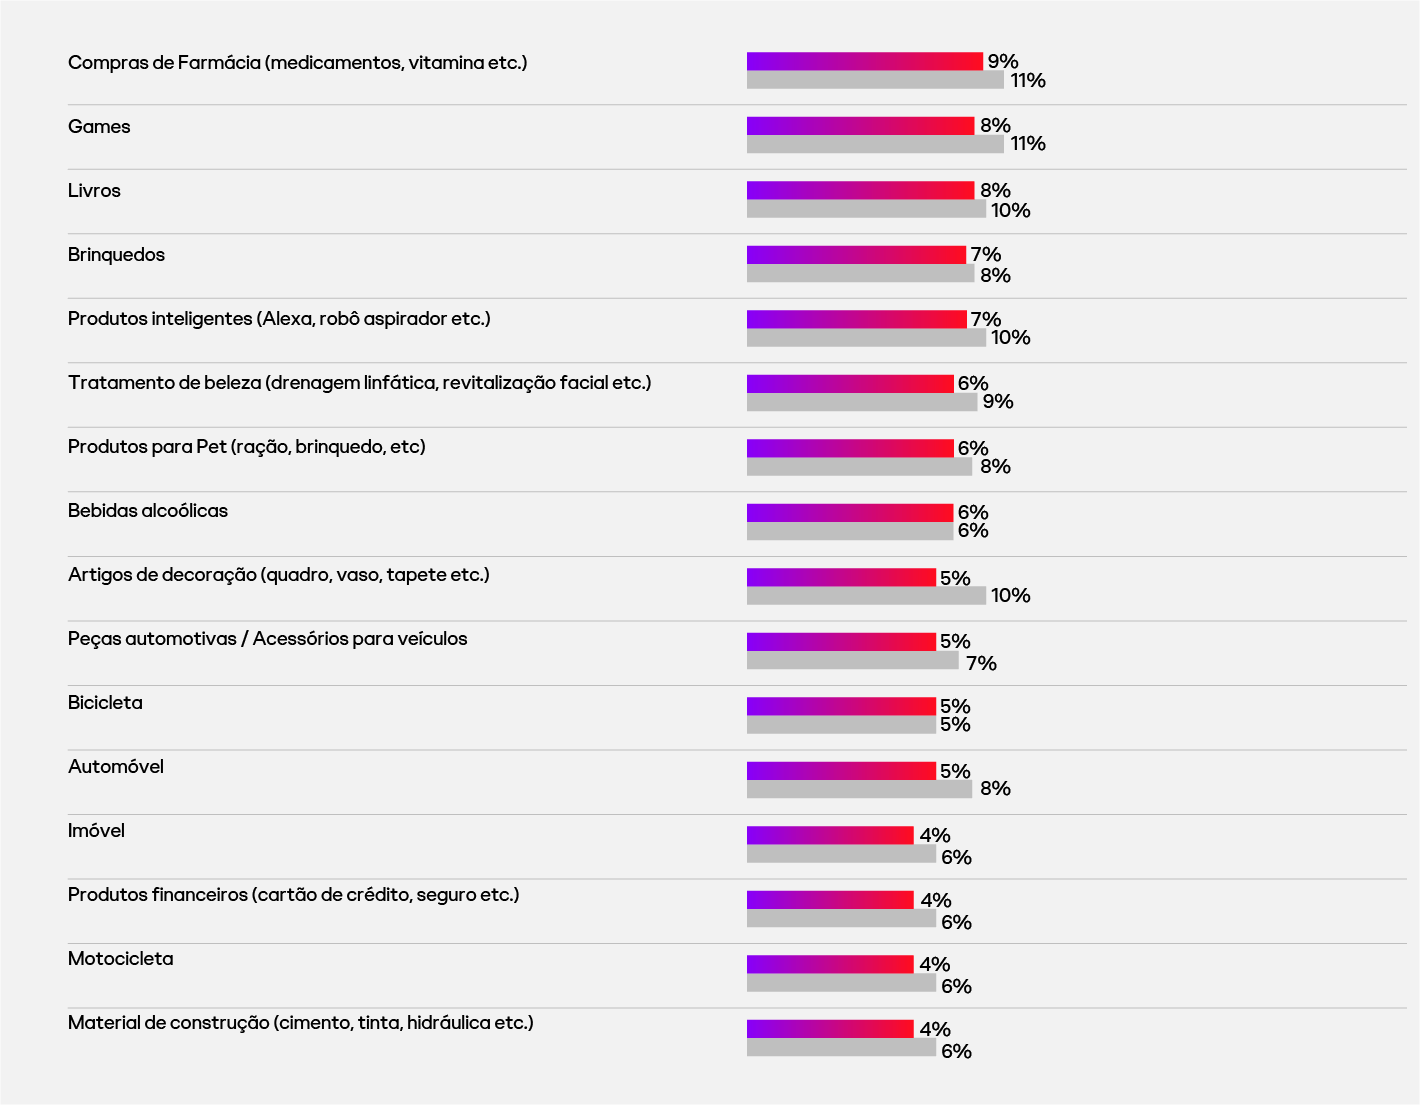Click the 'Peças automotivas' row label
1420x1105 pixels.
(267, 639)
